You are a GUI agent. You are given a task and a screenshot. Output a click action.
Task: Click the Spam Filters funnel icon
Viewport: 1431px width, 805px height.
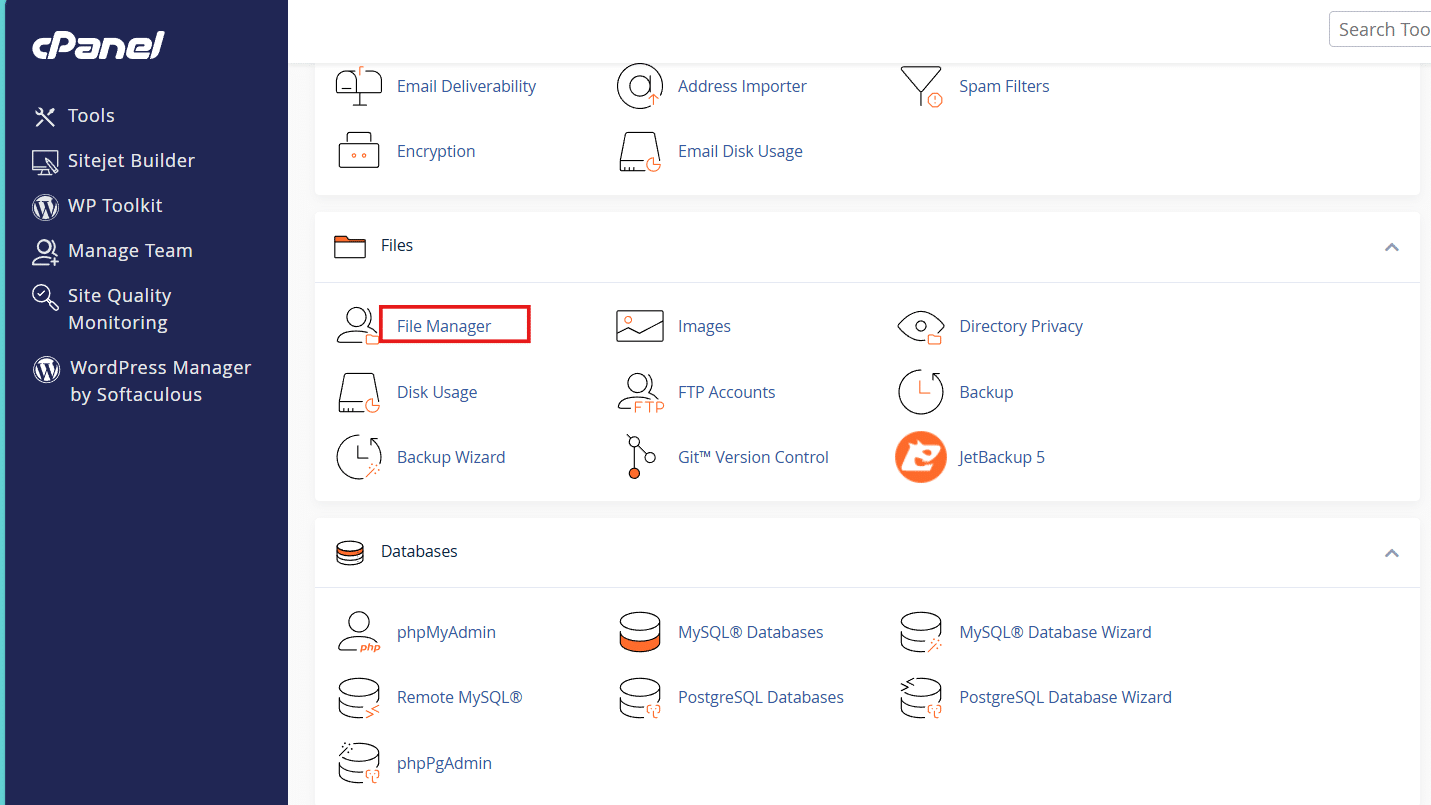pos(921,87)
